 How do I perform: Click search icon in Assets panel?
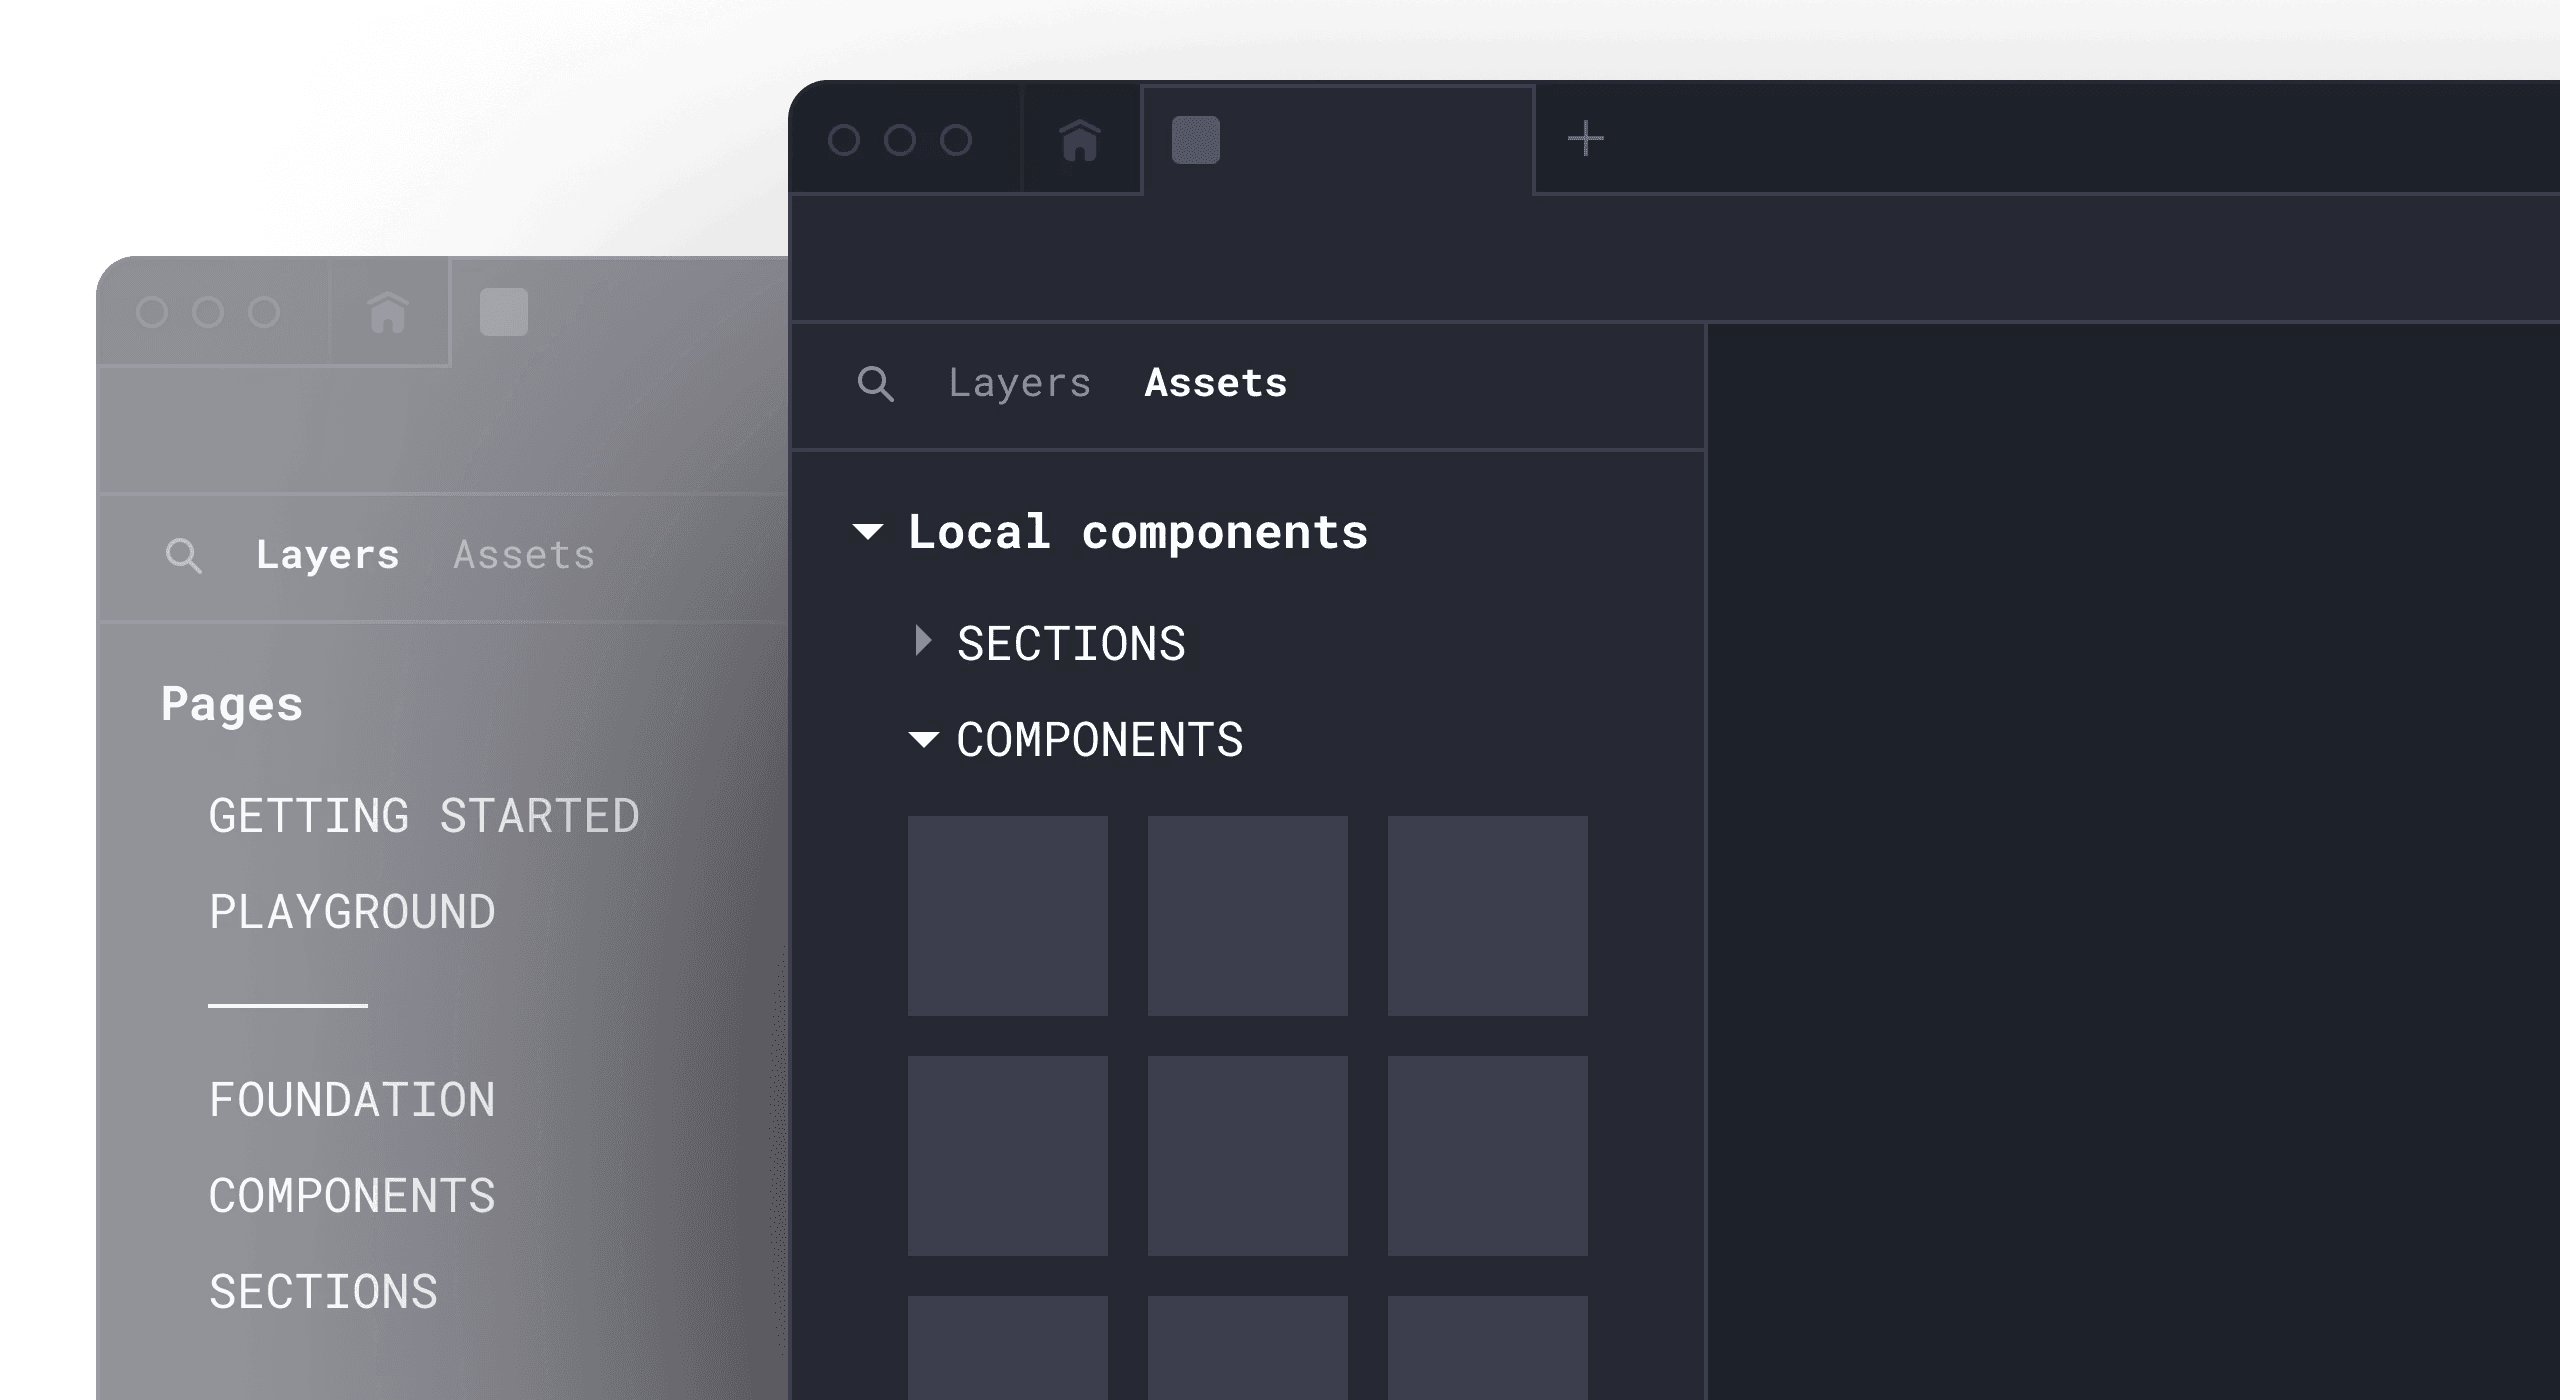tap(875, 384)
